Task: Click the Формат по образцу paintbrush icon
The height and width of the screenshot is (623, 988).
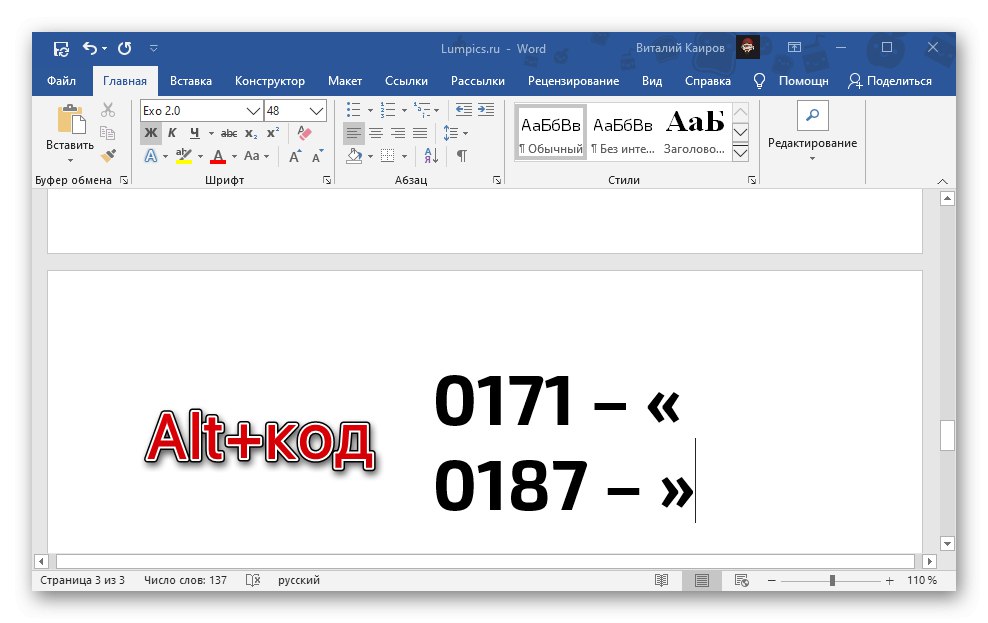Action: coord(106,154)
